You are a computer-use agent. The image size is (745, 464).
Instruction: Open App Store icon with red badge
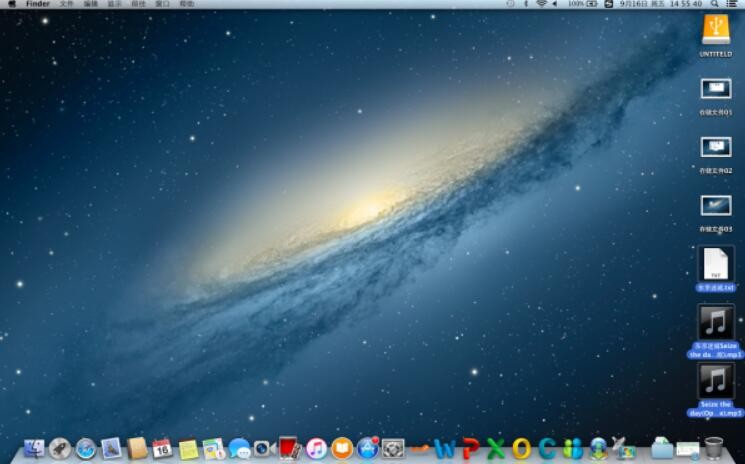click(368, 448)
